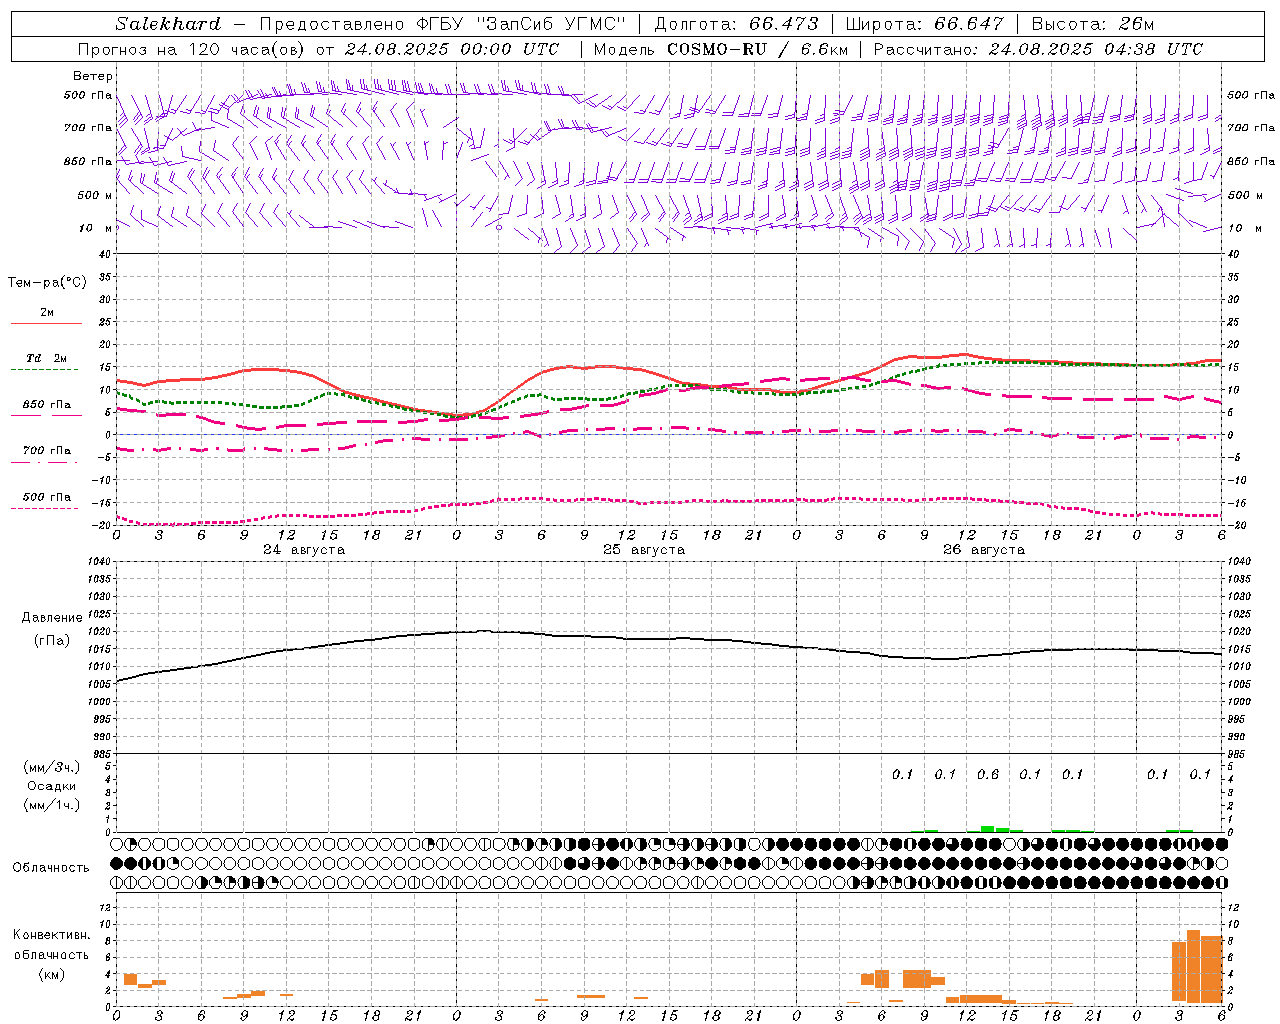This screenshot has width=1280, height=1024.
Task: Click the 'Конвективн.' convective cloud label
Action: point(52,934)
